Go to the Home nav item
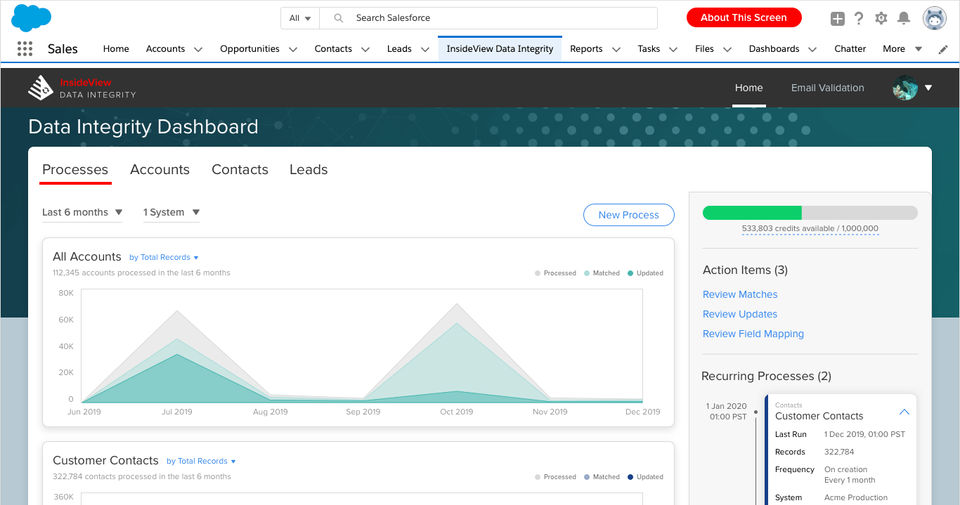Screen dimensions: 960x505 [x=116, y=49]
